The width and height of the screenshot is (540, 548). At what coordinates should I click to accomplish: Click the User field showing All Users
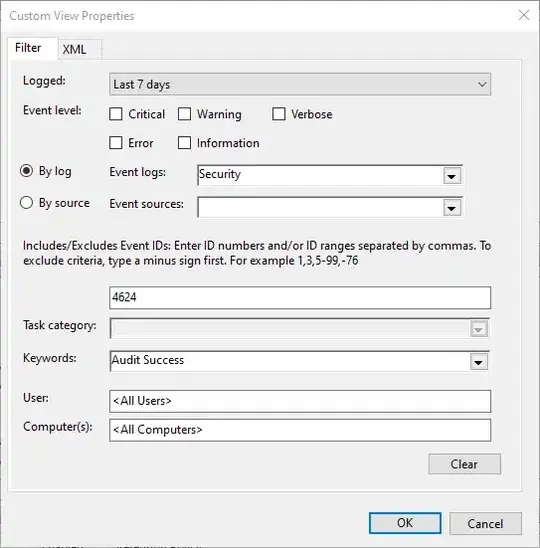tap(300, 401)
